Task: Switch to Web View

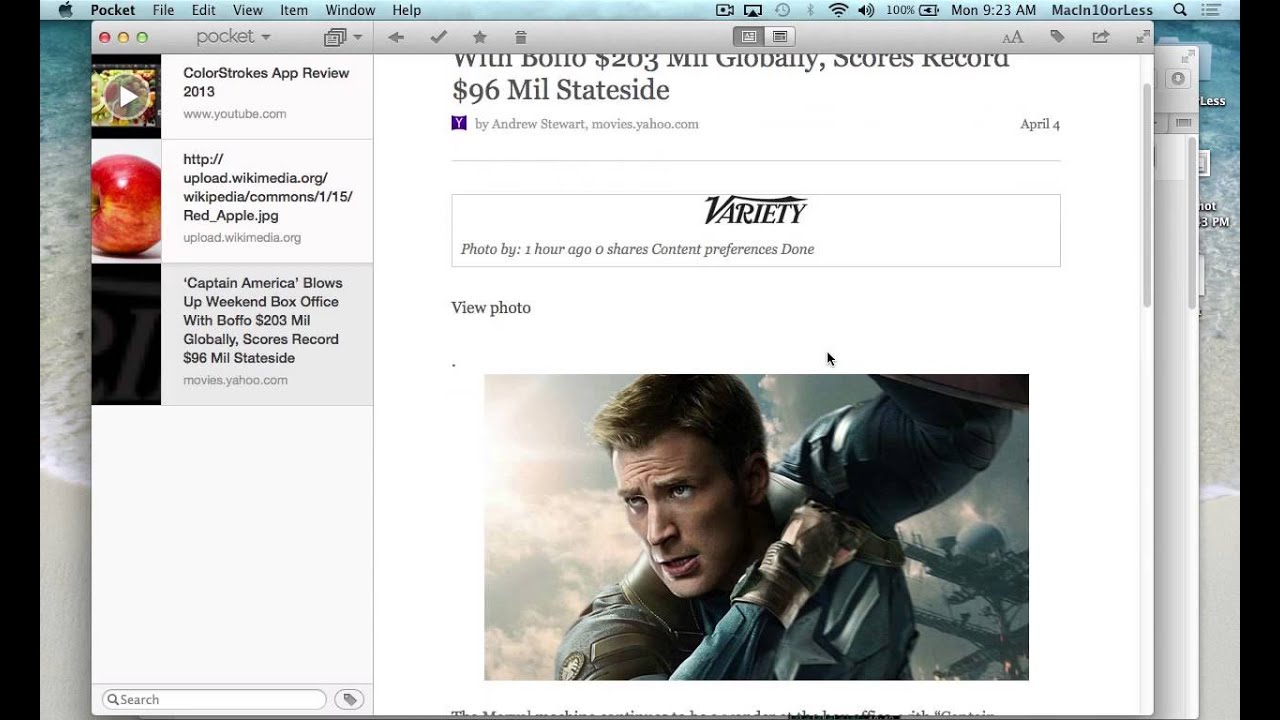Action: tap(780, 37)
